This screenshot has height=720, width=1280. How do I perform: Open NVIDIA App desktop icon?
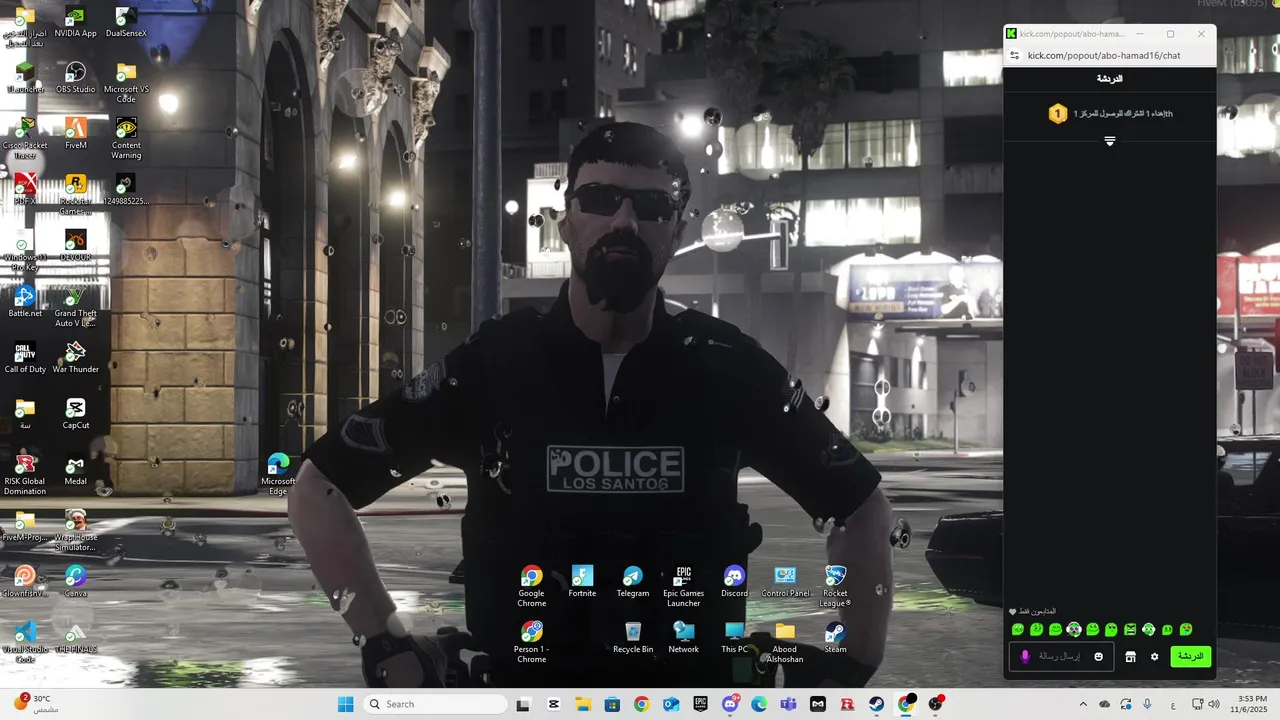click(76, 22)
